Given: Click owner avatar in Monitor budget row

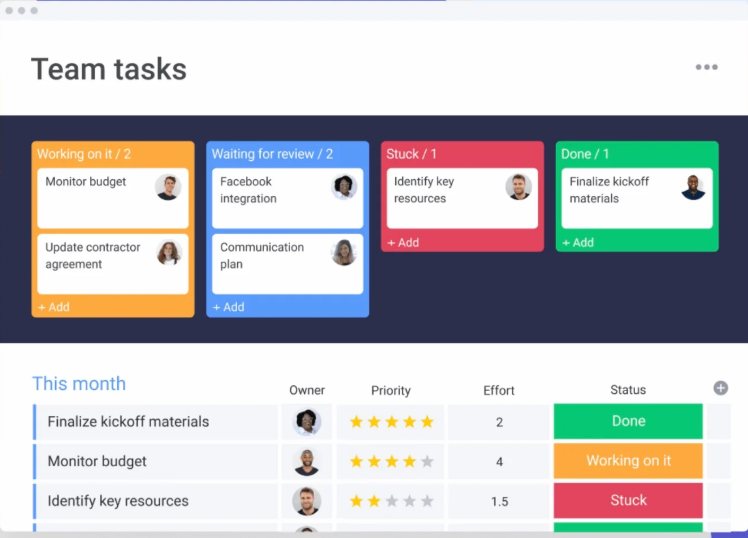Looking at the screenshot, I should 307,462.
